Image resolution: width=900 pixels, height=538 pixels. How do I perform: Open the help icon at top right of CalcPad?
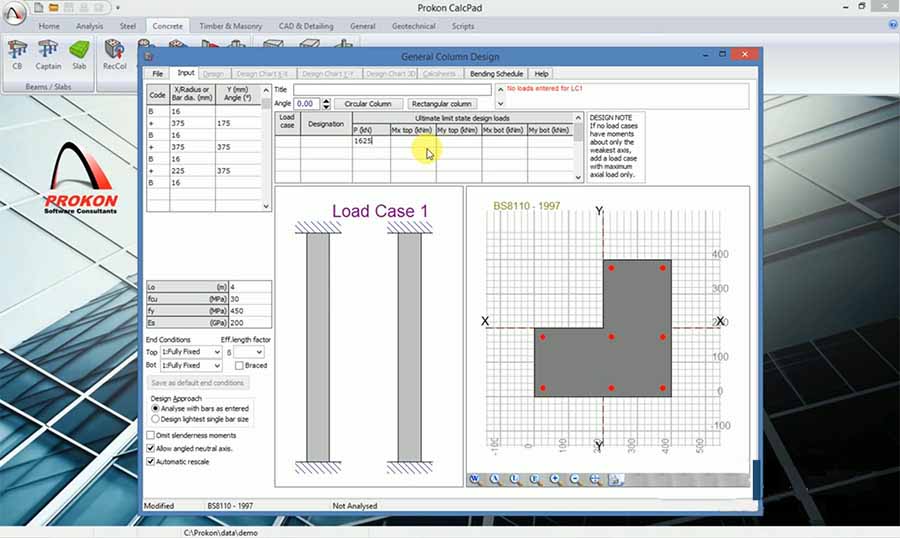tap(893, 24)
